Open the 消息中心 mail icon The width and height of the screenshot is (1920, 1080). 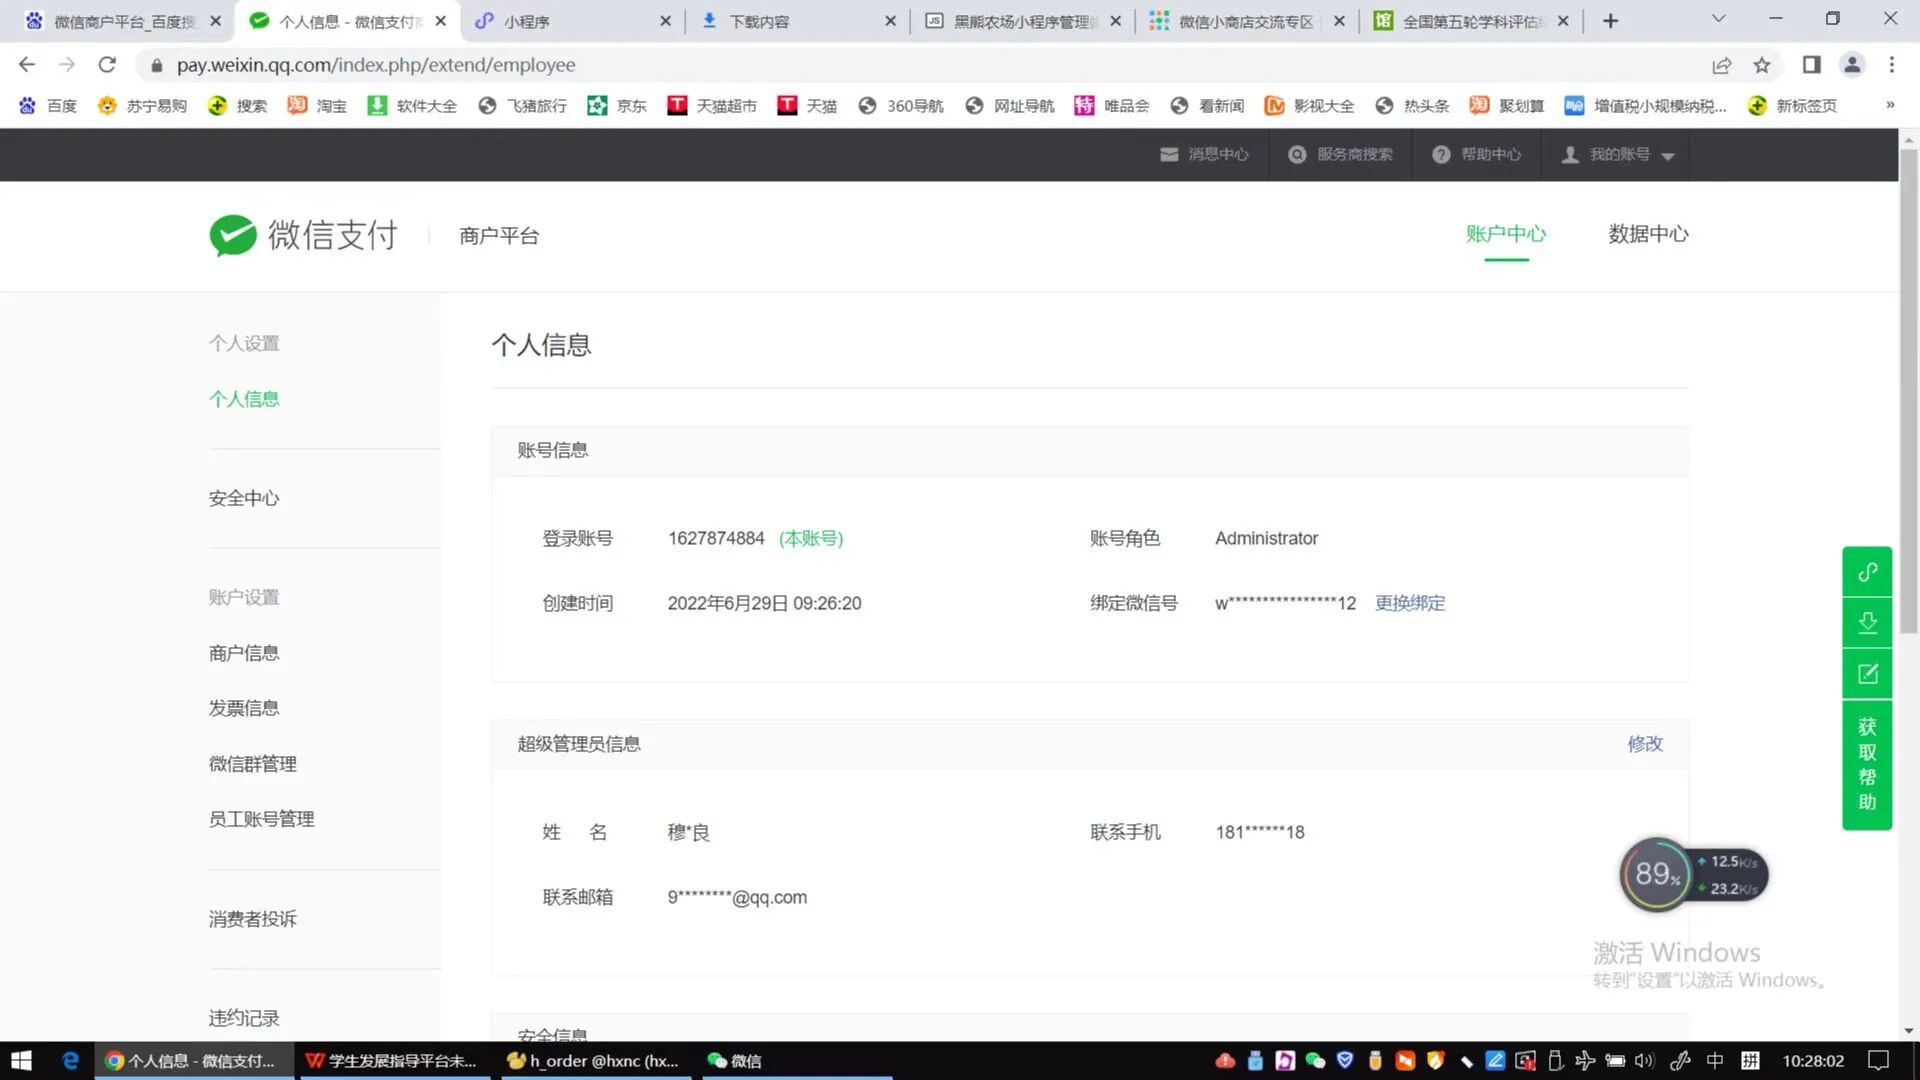tap(1169, 154)
